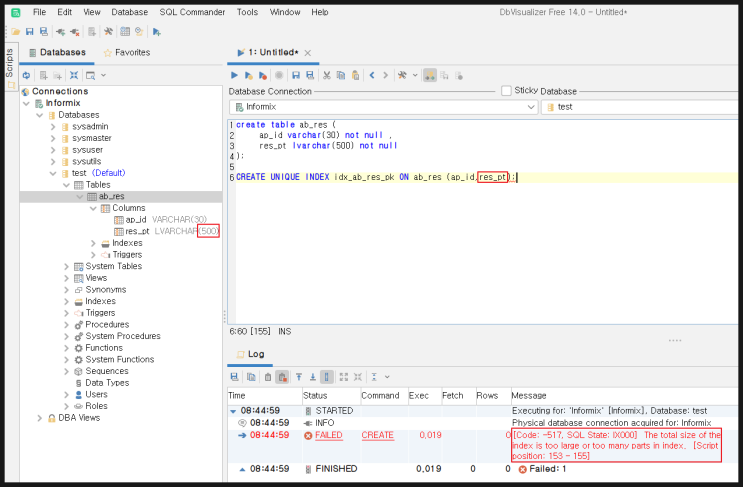
Task: Click the expand-all icon in Log toolbar
Action: click(x=344, y=377)
